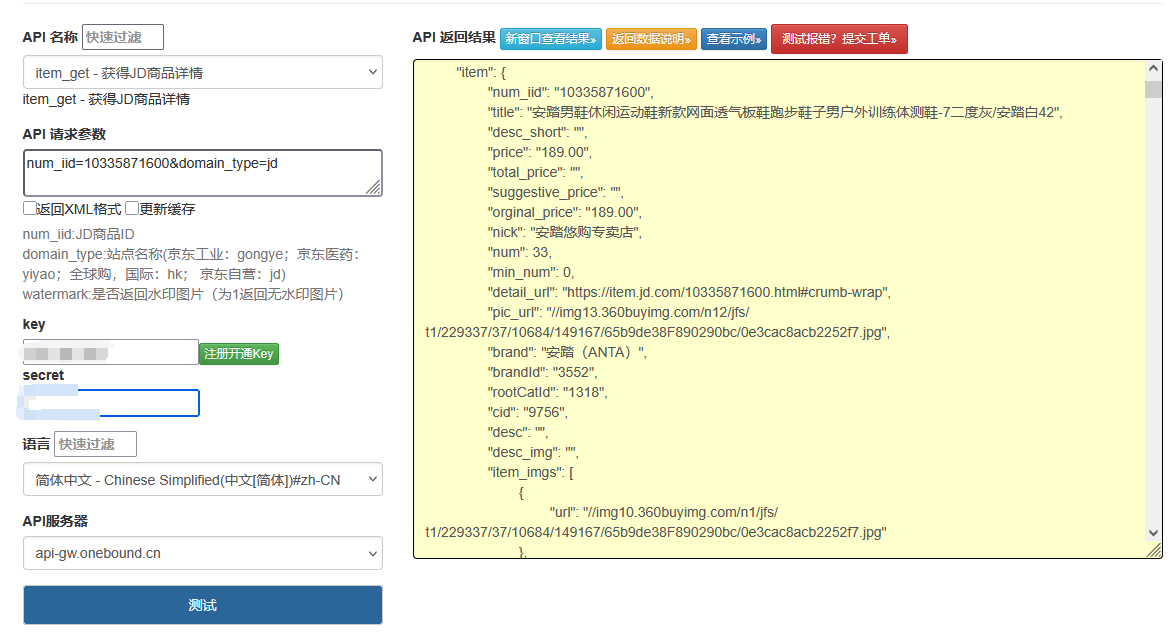Click the key input field

tap(111, 352)
